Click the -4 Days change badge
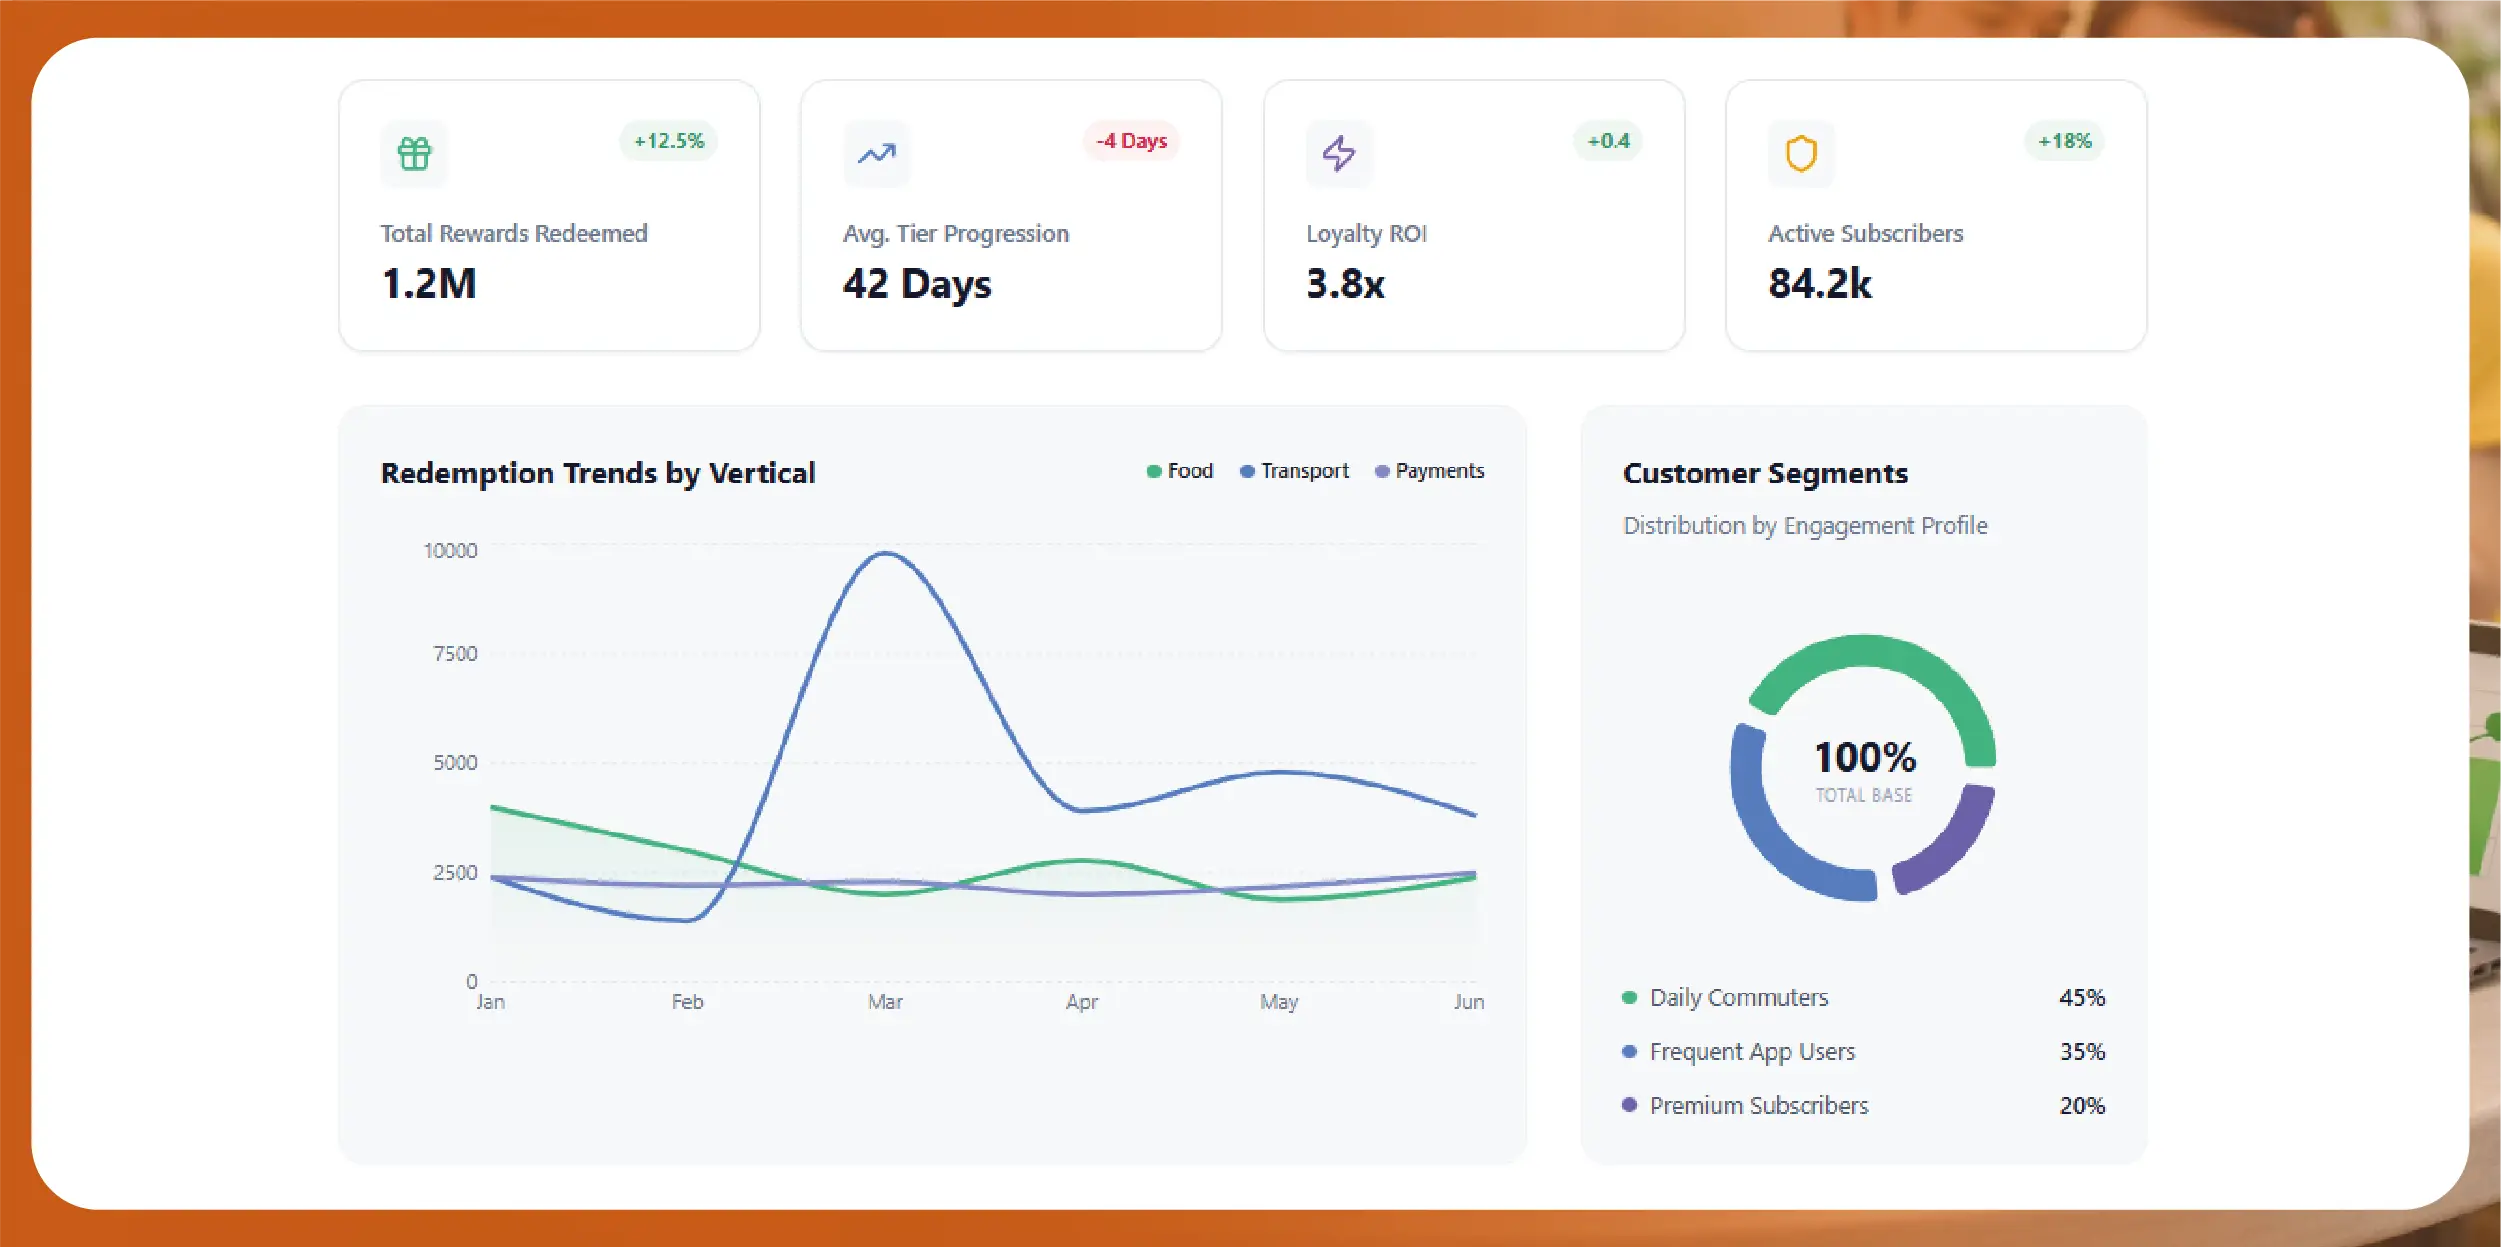Image resolution: width=2501 pixels, height=1248 pixels. [x=1131, y=141]
